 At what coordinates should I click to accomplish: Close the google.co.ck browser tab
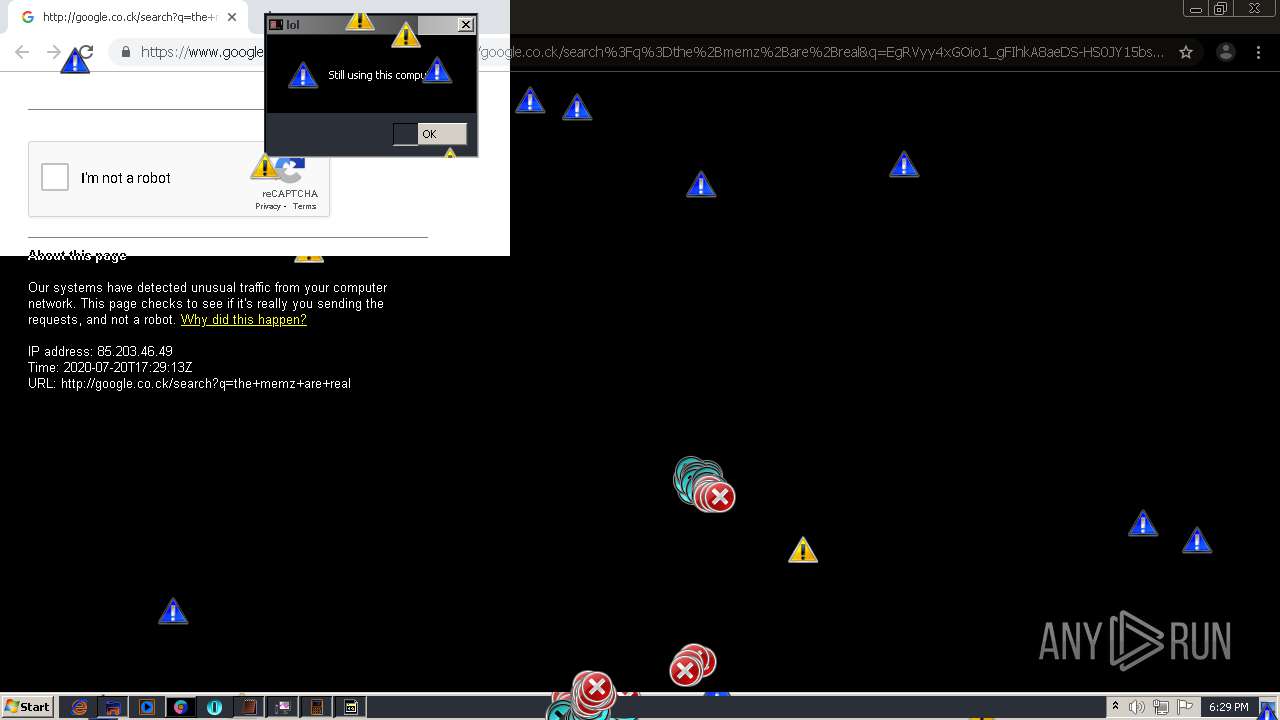coord(232,17)
